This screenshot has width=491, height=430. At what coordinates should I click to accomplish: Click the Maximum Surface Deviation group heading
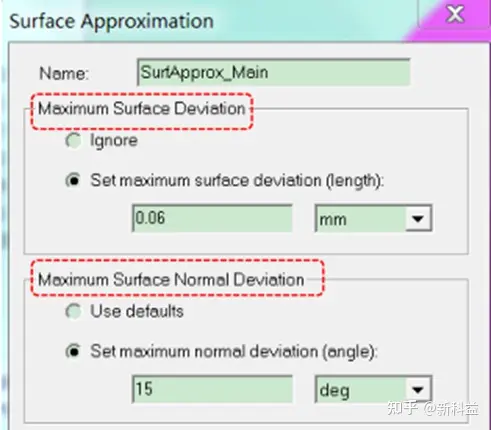point(142,109)
